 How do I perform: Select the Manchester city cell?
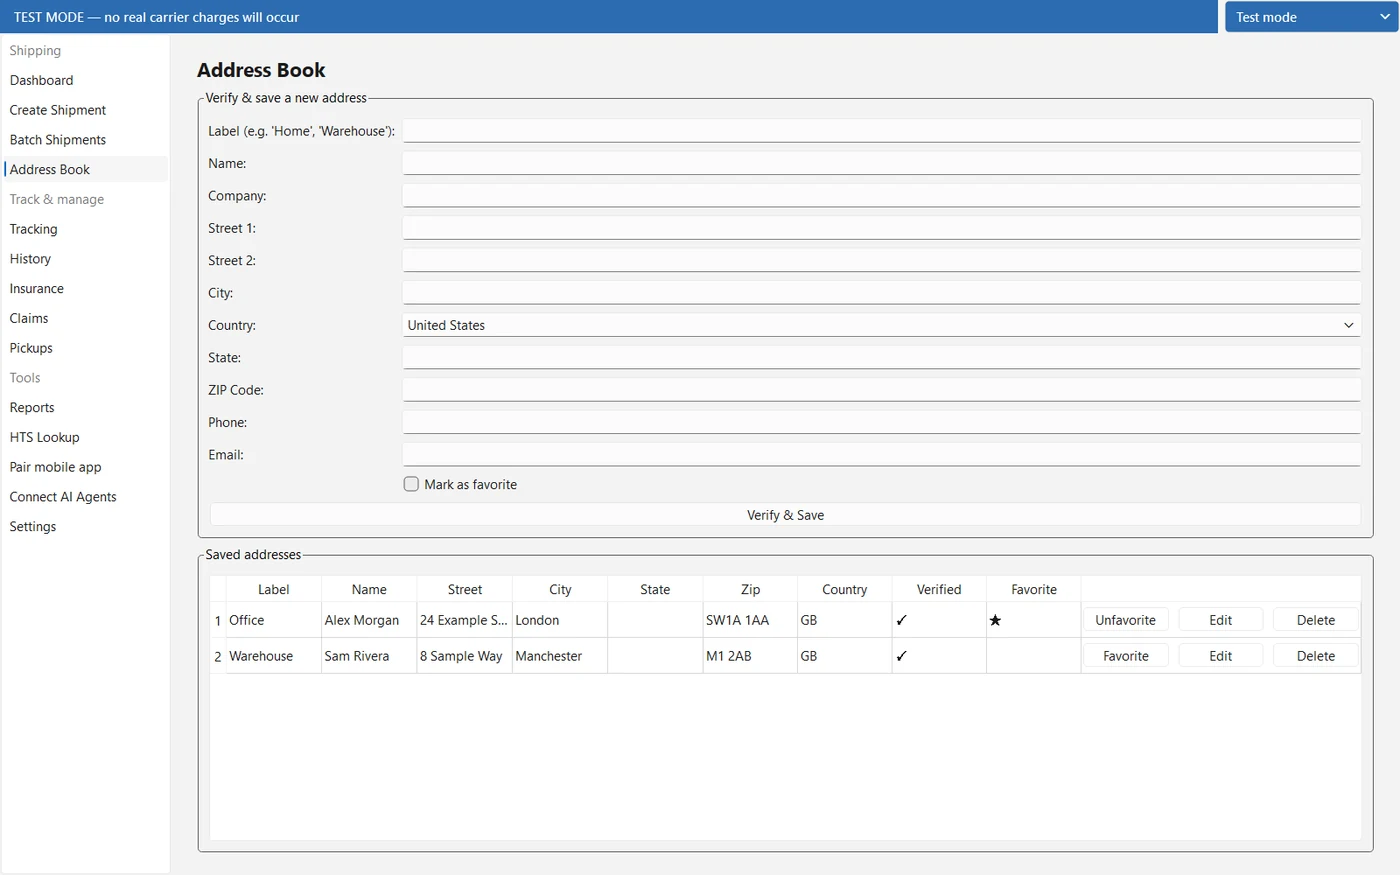click(560, 656)
